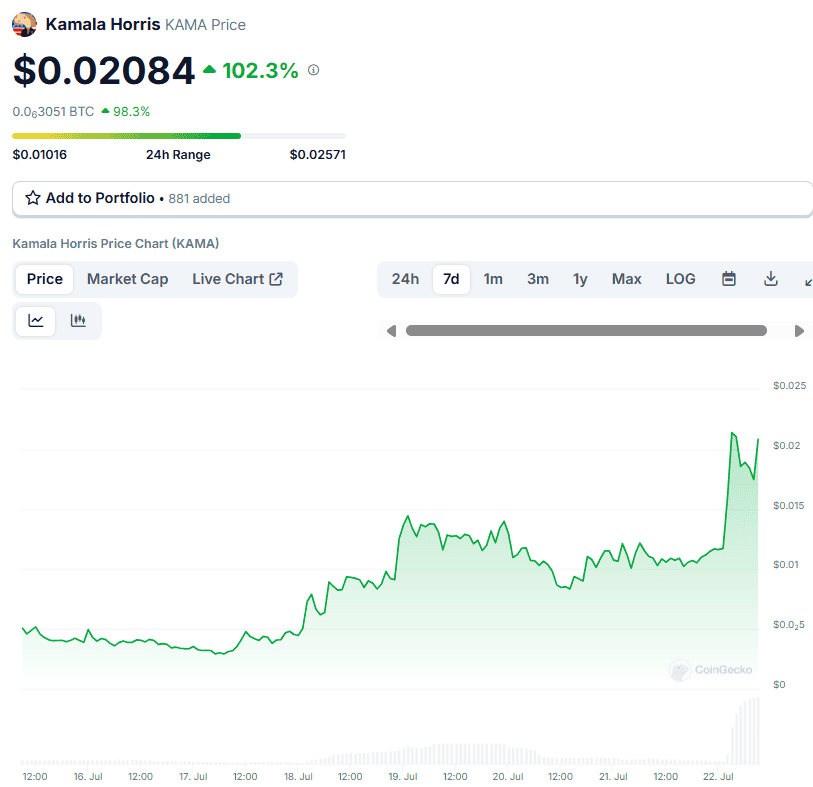
Task: Click the 16. Jul x-axis label
Action: 88,776
